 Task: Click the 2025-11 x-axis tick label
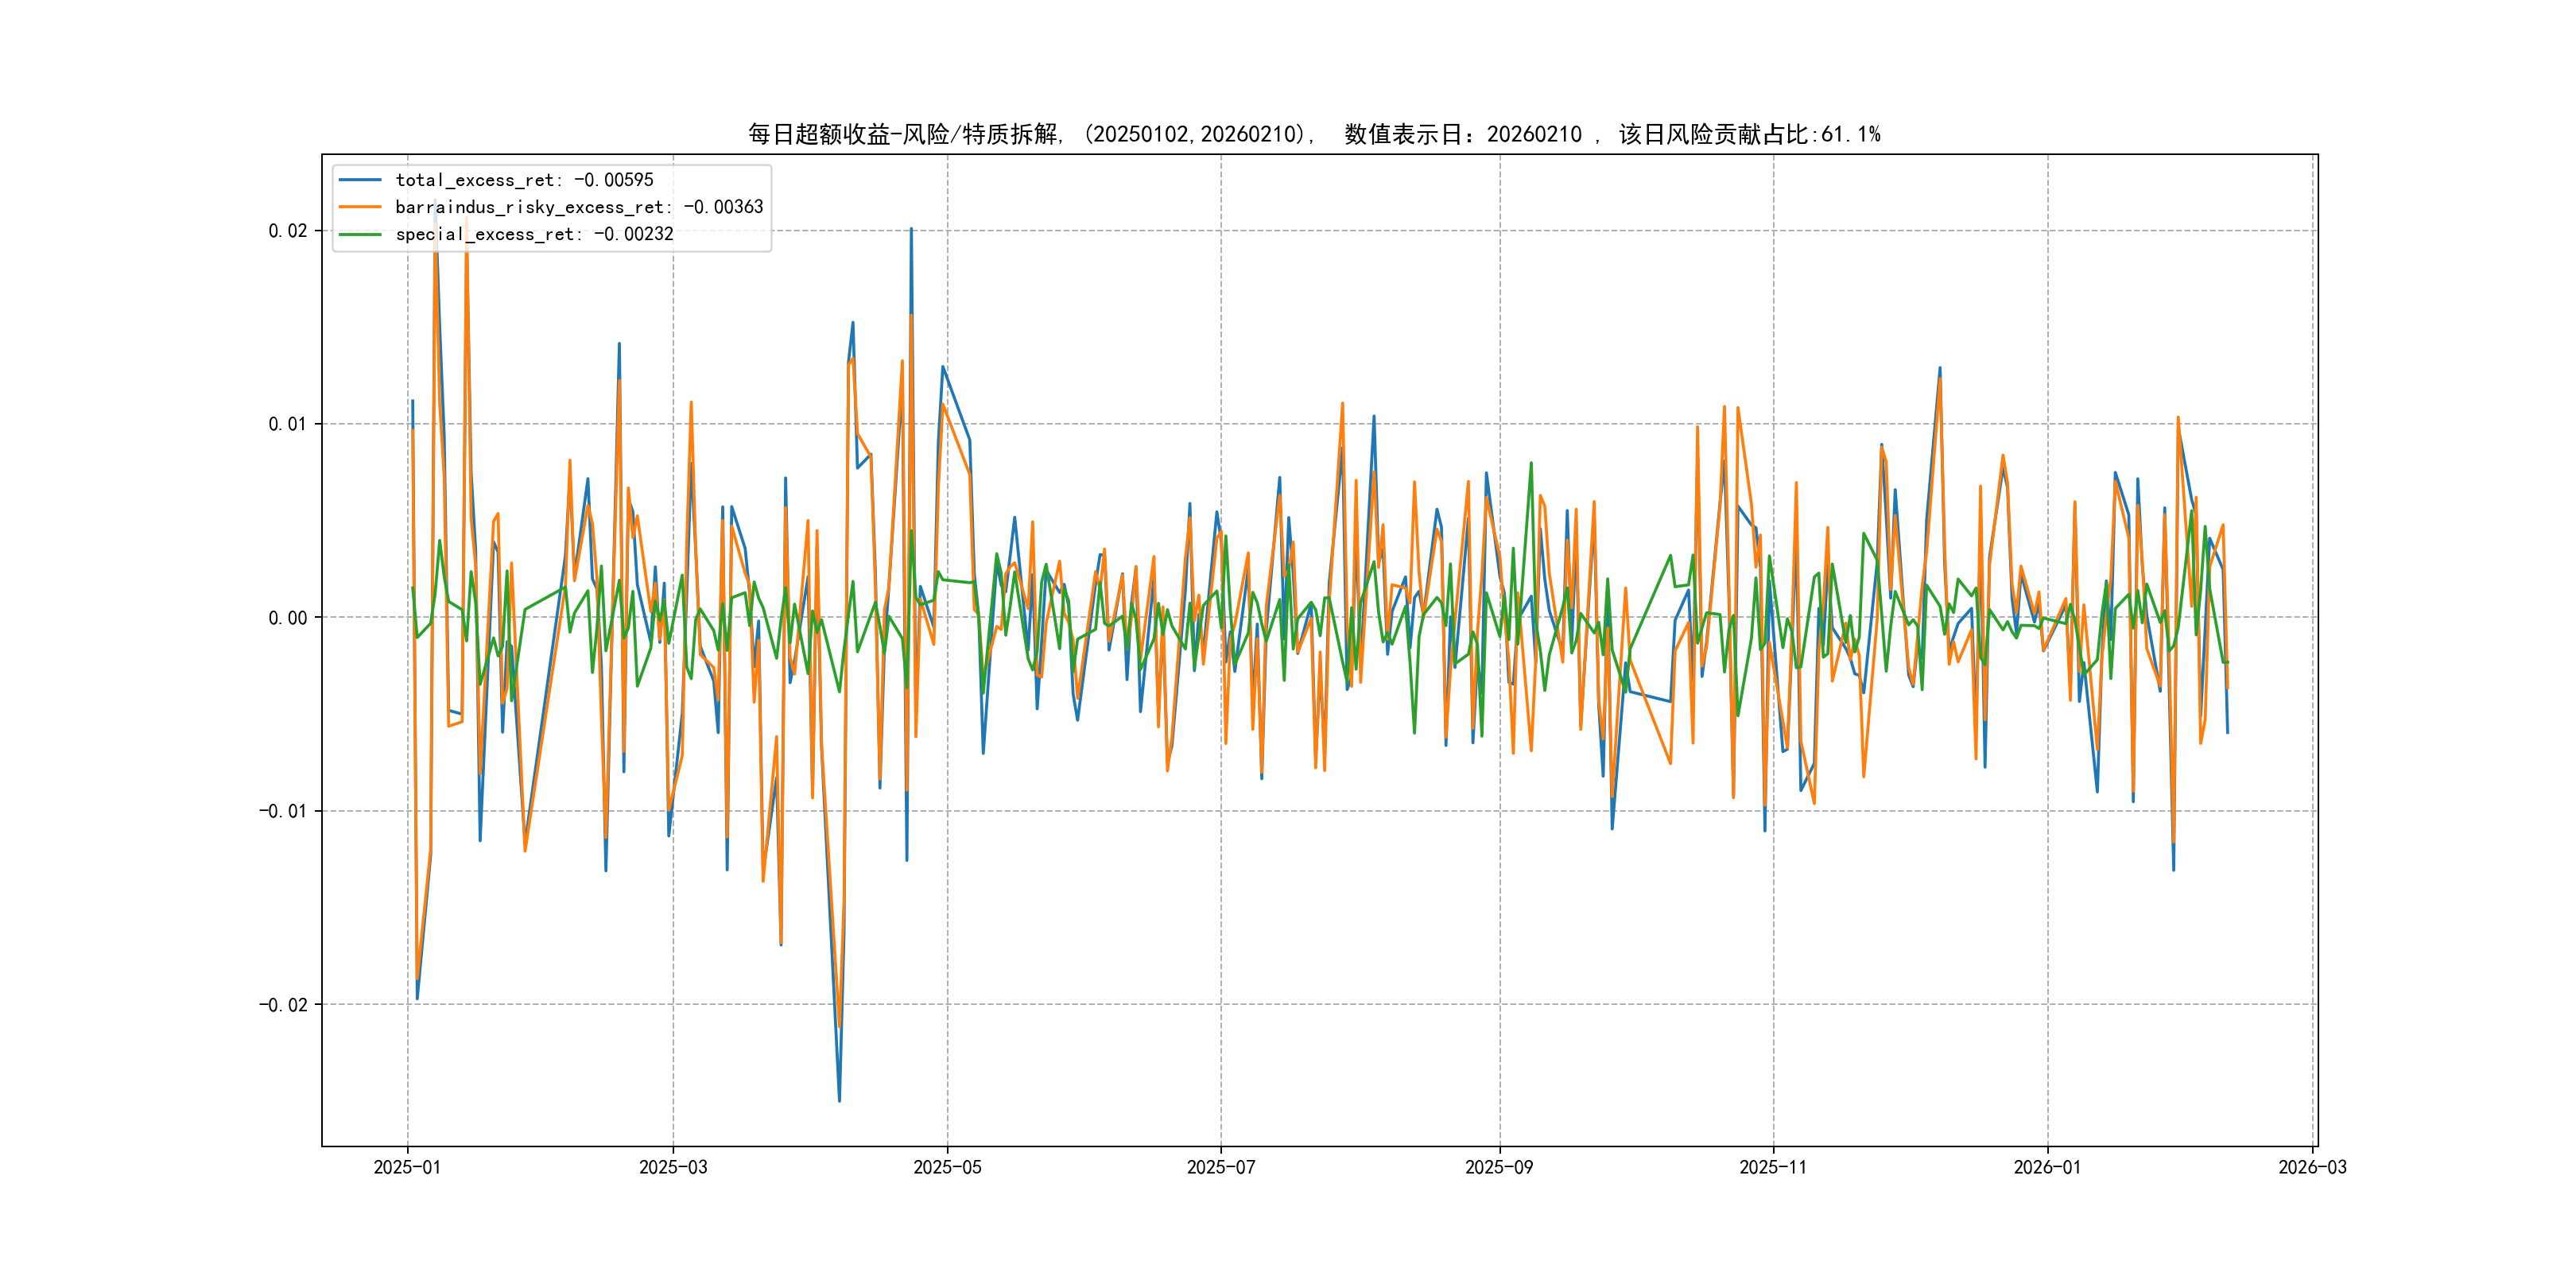click(1773, 1167)
